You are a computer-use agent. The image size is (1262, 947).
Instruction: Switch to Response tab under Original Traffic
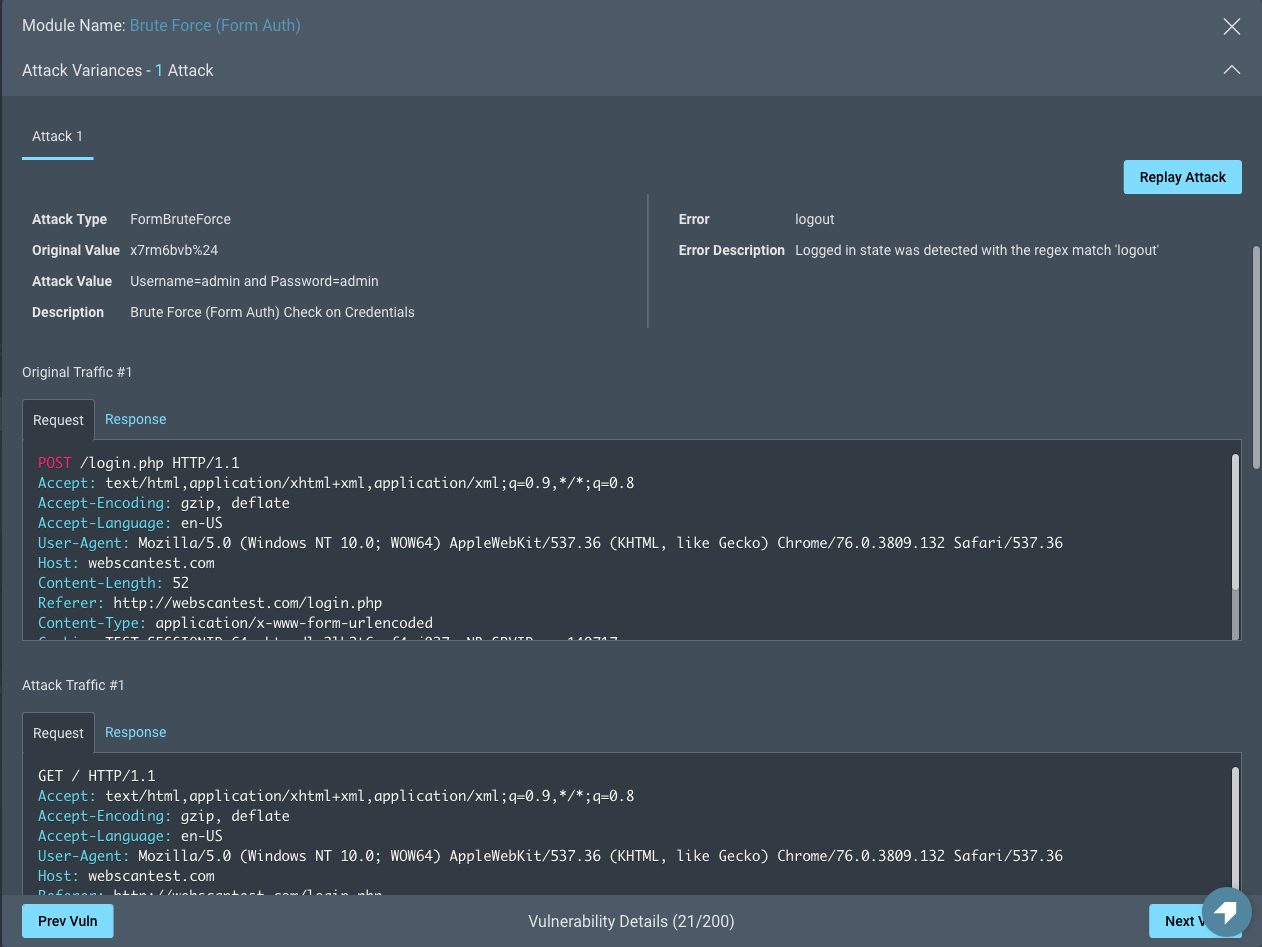pos(135,419)
